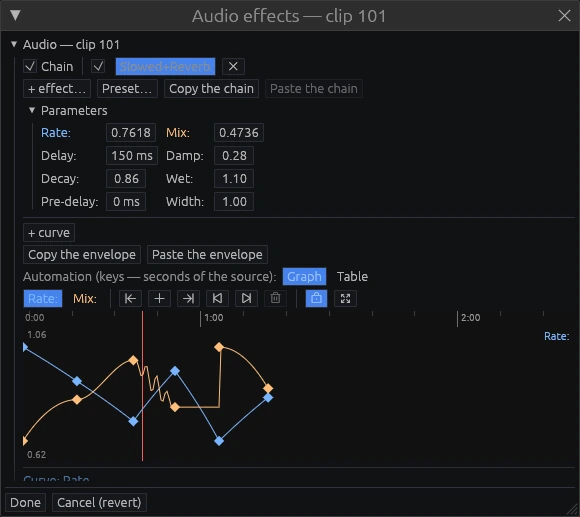Select the orange Mix keyframe at 0:00

(x=25, y=441)
